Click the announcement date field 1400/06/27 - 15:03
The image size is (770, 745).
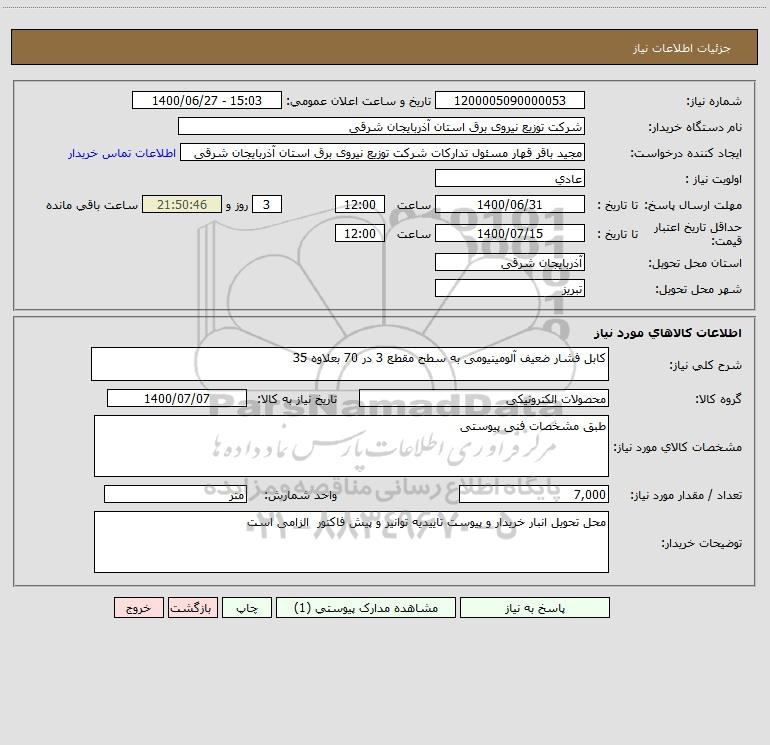207,100
